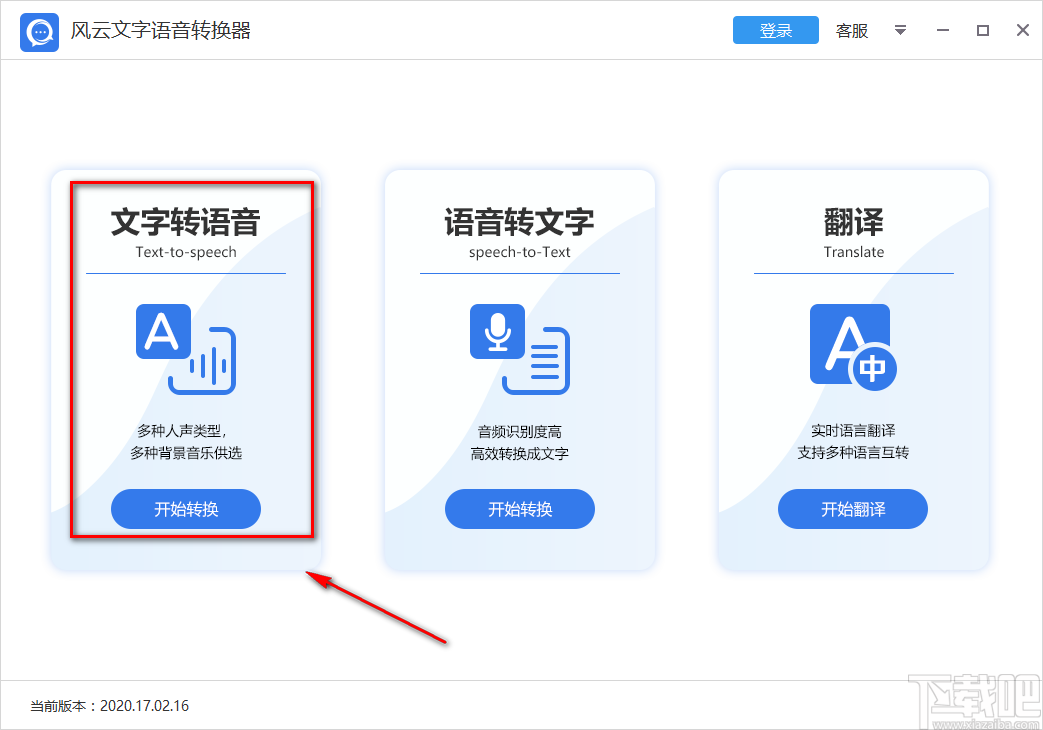Click the A中 translation icon
The height and width of the screenshot is (730, 1043).
click(852, 345)
